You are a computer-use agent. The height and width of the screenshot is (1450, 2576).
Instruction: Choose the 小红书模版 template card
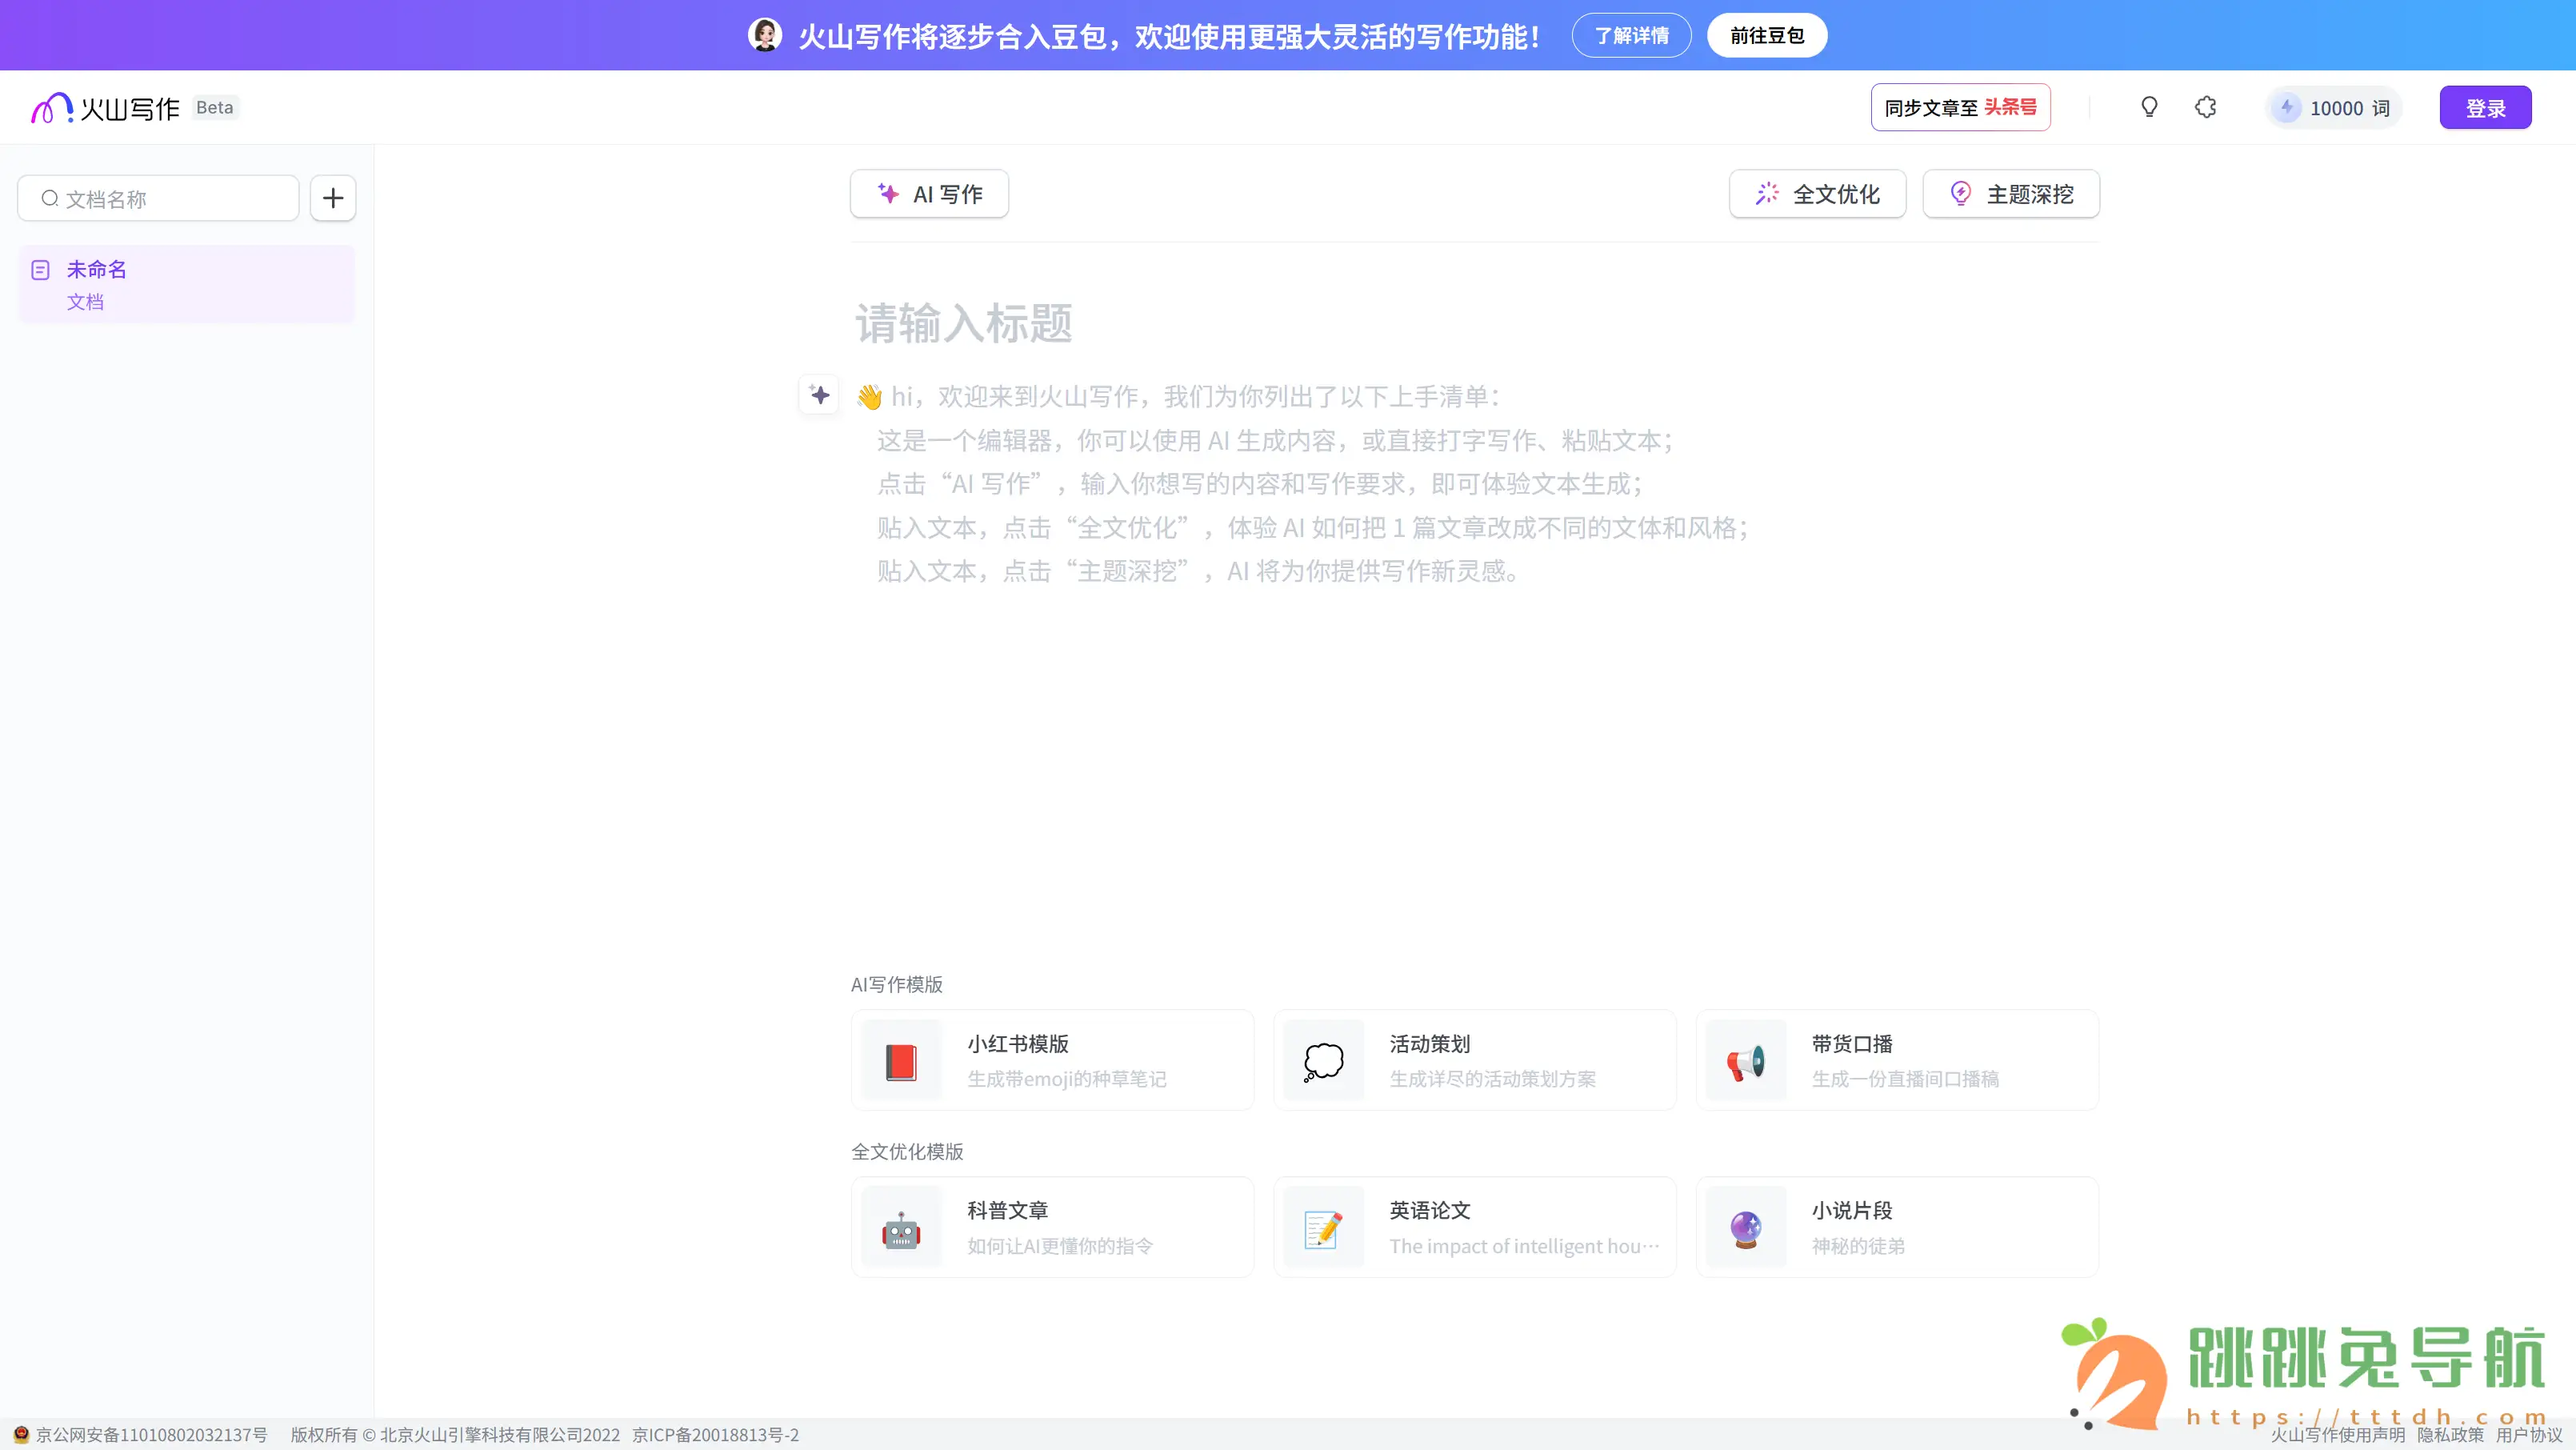[1052, 1060]
